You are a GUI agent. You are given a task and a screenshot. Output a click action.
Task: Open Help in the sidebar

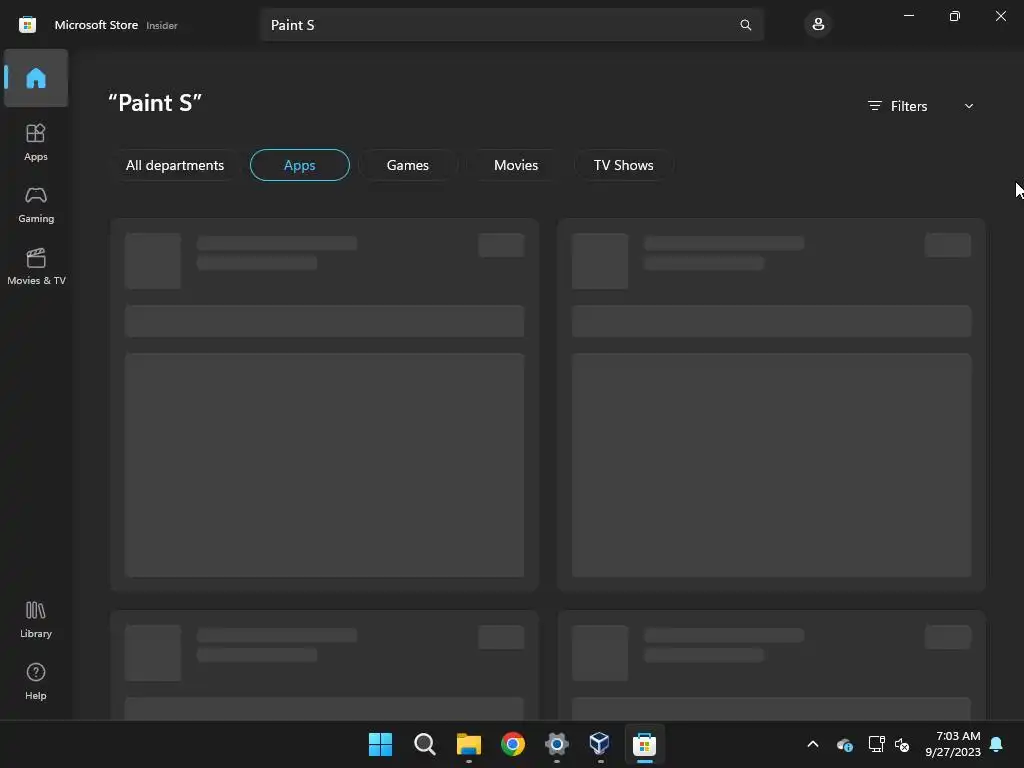click(36, 682)
